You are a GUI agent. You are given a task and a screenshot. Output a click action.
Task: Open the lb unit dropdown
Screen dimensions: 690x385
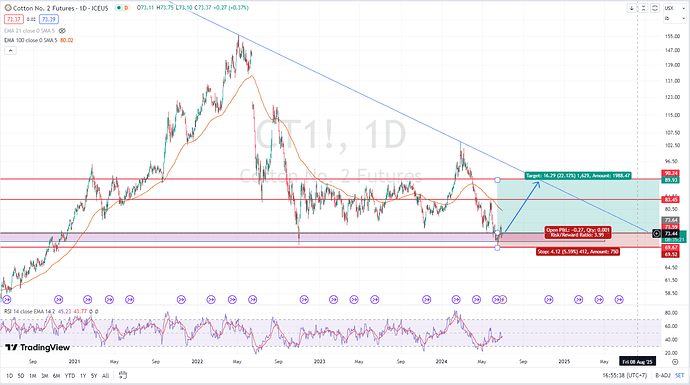click(674, 18)
